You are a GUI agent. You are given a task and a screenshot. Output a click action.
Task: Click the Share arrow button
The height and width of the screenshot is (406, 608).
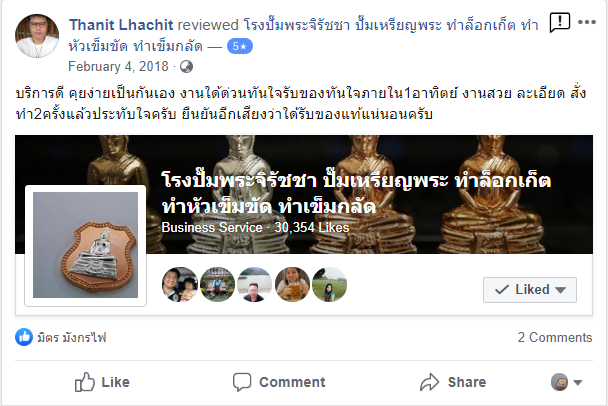[453, 382]
